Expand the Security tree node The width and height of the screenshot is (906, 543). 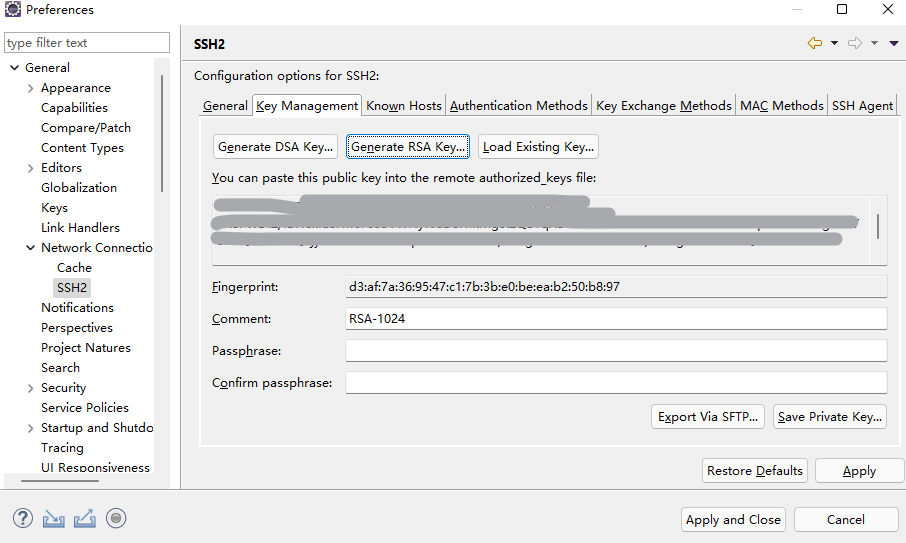point(31,388)
